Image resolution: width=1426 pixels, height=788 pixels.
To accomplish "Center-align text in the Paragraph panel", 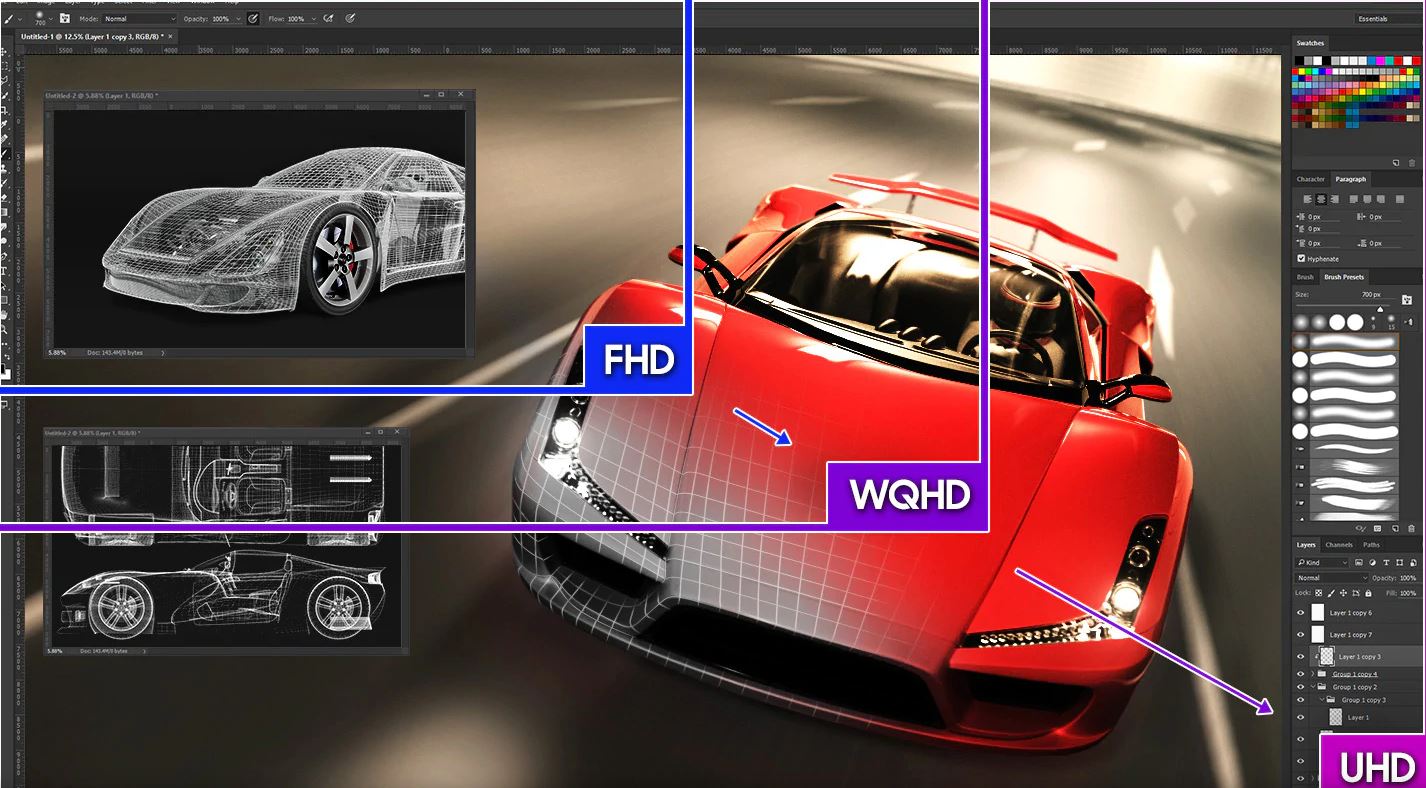I will point(1321,200).
